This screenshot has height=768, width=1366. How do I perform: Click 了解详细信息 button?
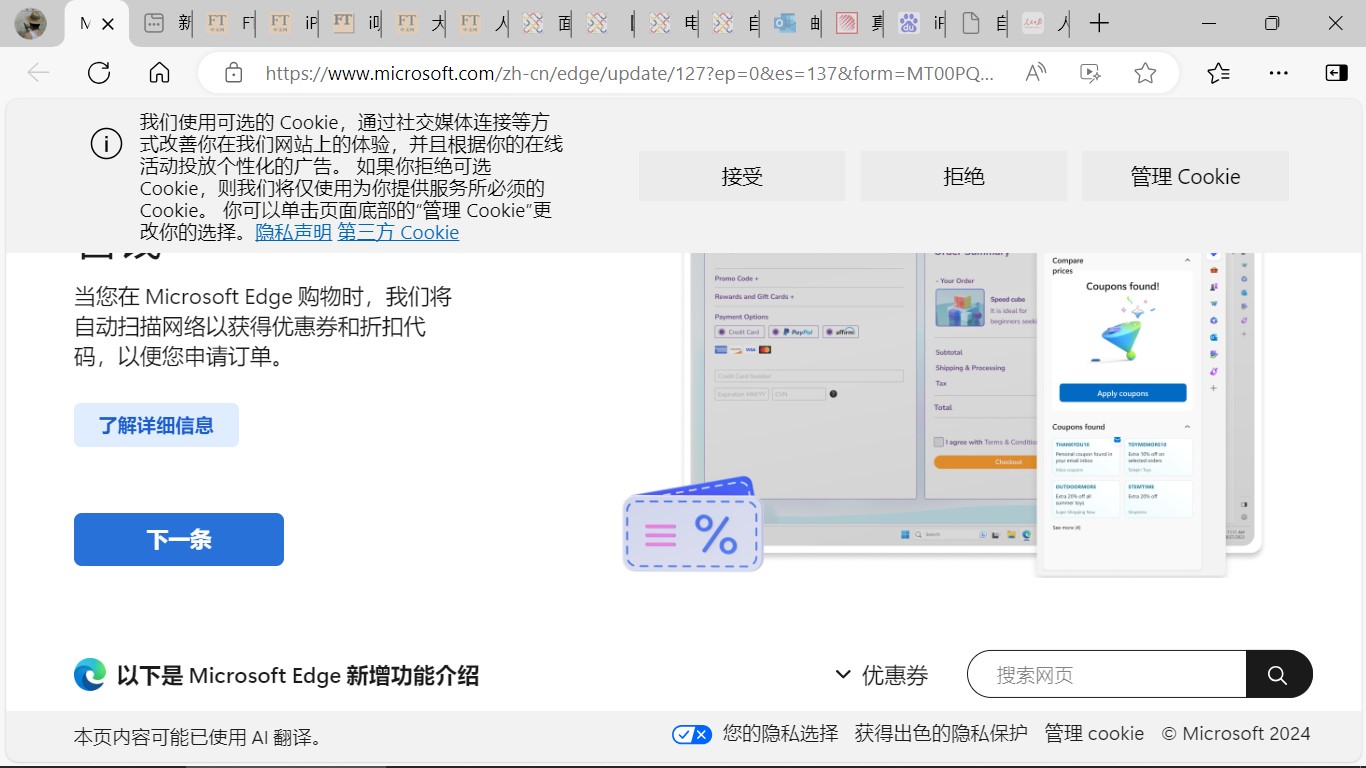coord(156,425)
